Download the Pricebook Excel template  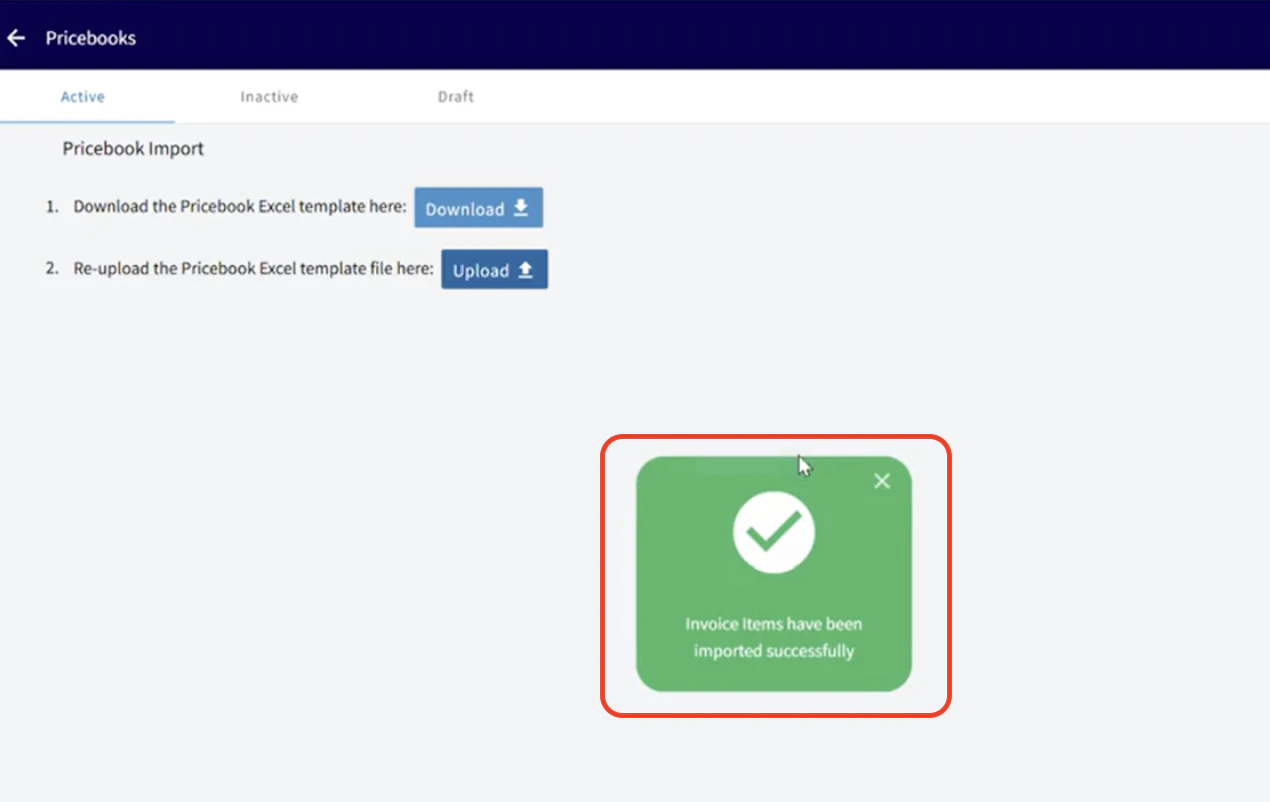(479, 208)
